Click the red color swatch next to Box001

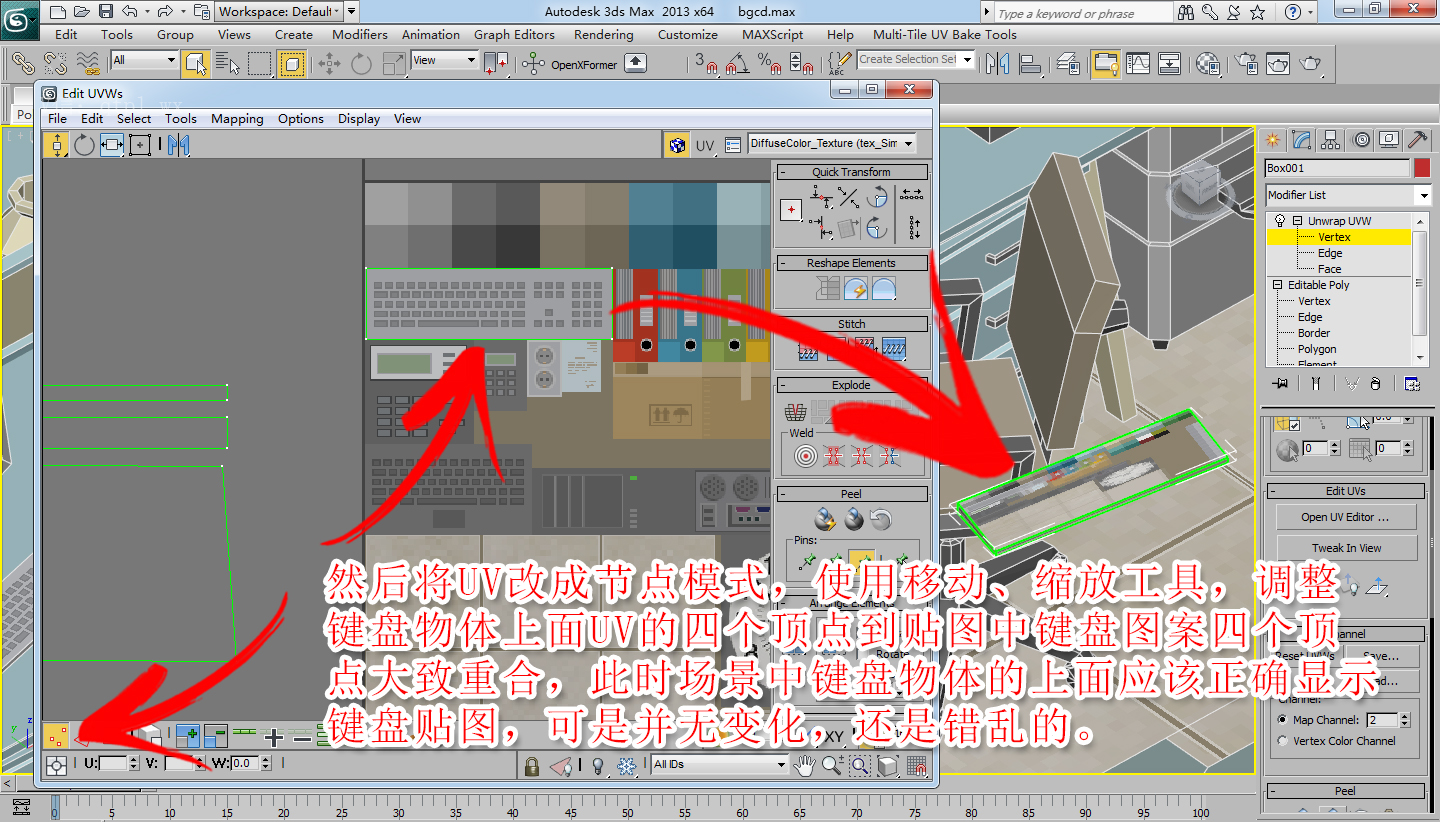point(1424,168)
